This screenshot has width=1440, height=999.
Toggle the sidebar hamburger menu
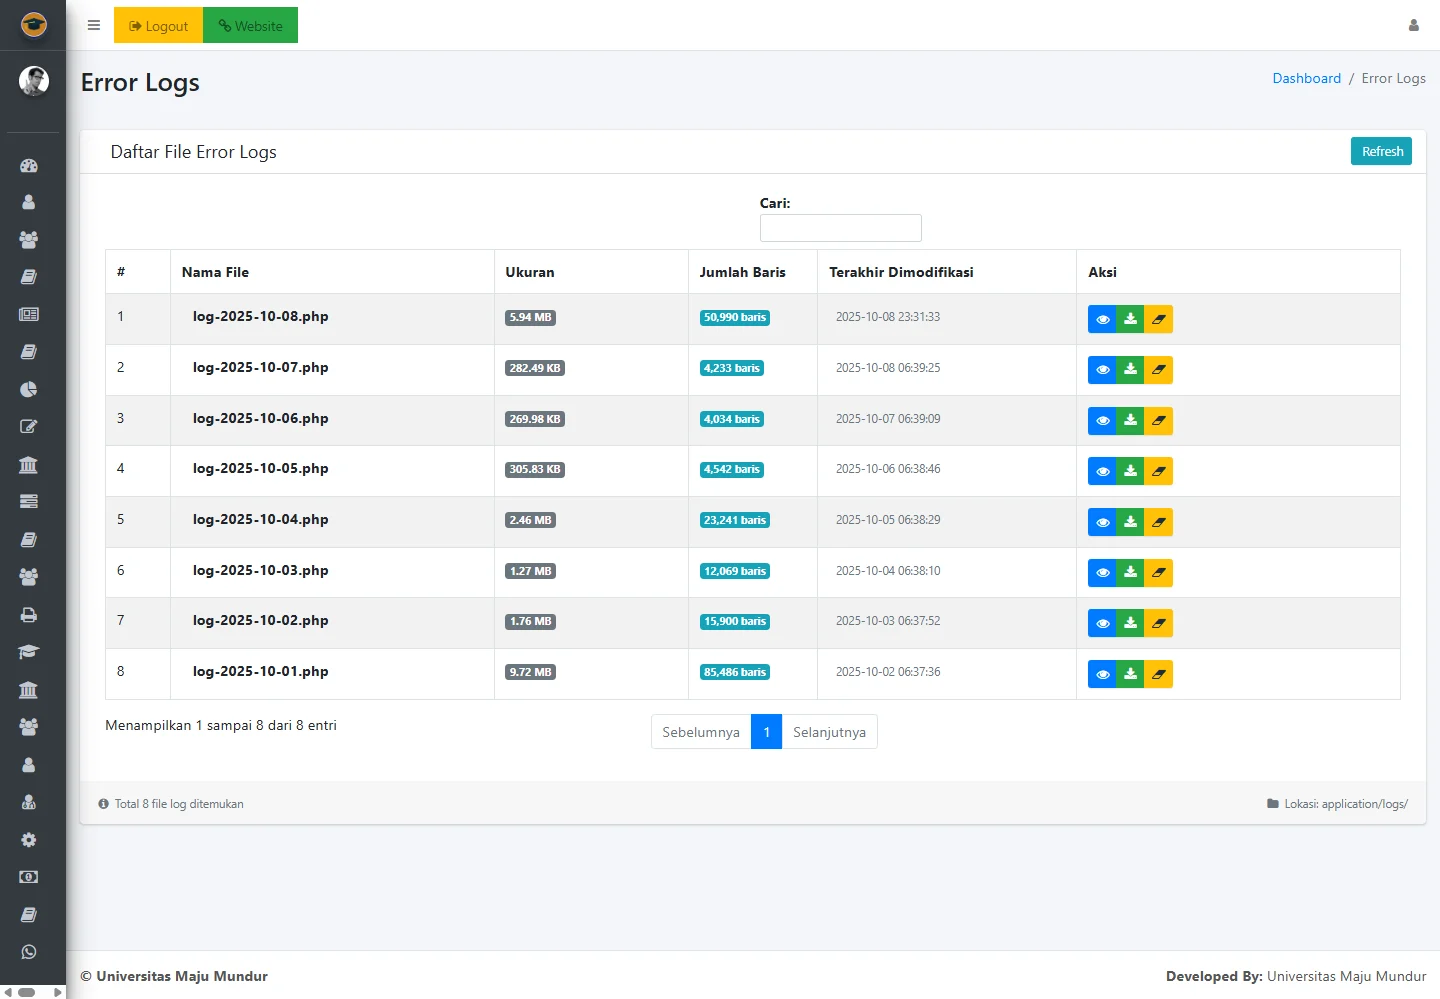tap(94, 26)
